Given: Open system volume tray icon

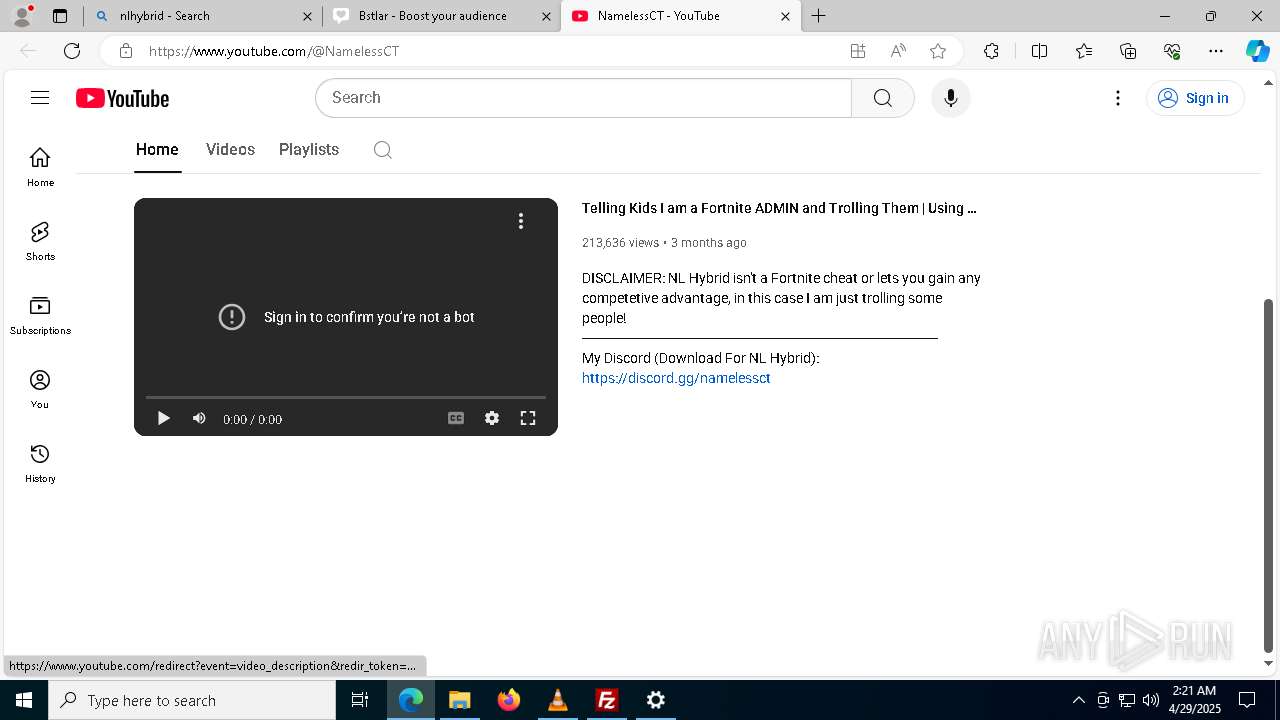Looking at the screenshot, I should tap(1151, 700).
